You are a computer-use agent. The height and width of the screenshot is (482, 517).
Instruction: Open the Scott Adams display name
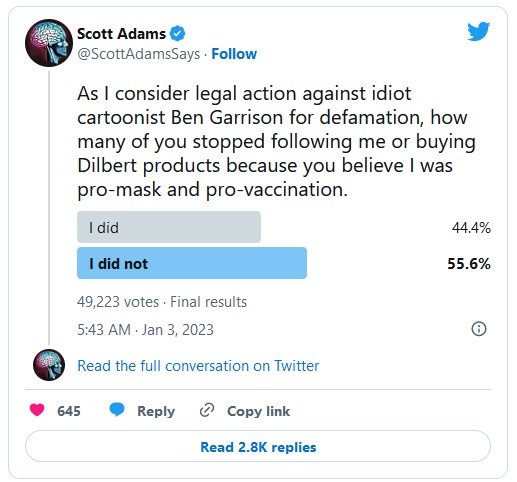(x=121, y=34)
